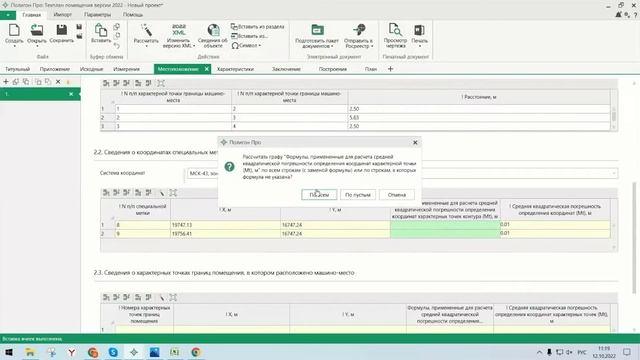Click the question mark help icon in the title area
The width and height of the screenshot is (640, 360).
click(635, 15)
